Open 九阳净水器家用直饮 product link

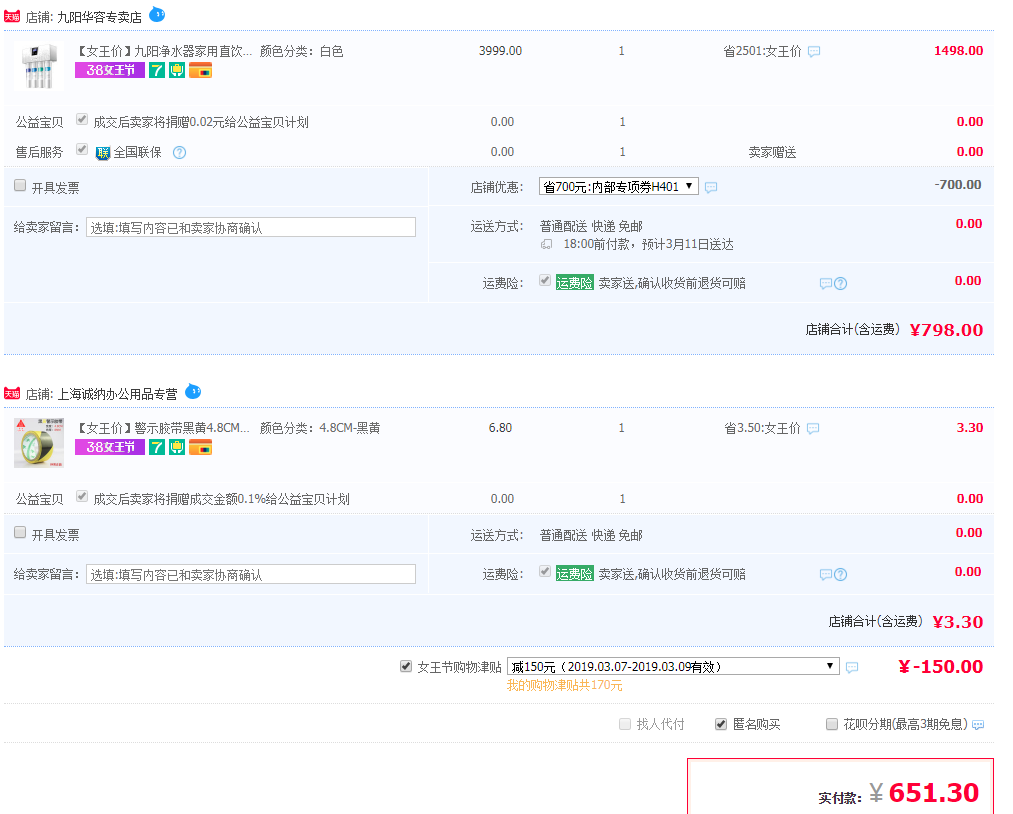click(163, 51)
